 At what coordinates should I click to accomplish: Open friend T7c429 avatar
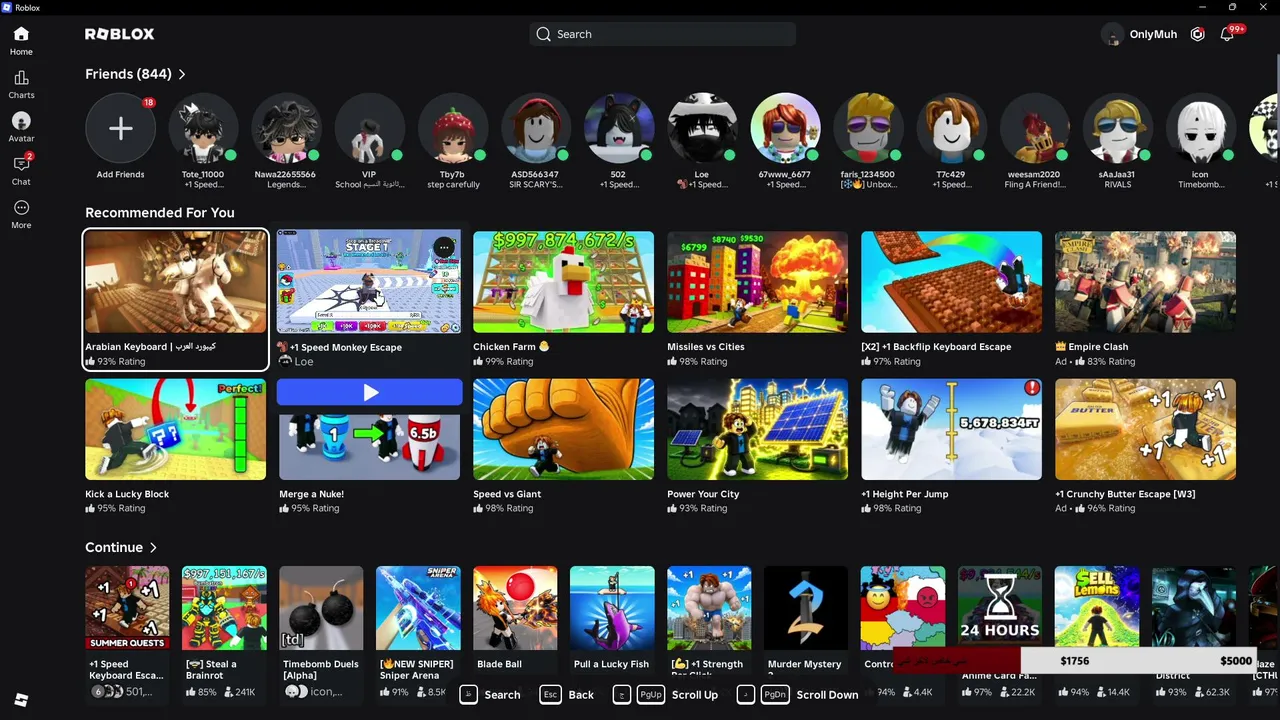click(x=951, y=128)
